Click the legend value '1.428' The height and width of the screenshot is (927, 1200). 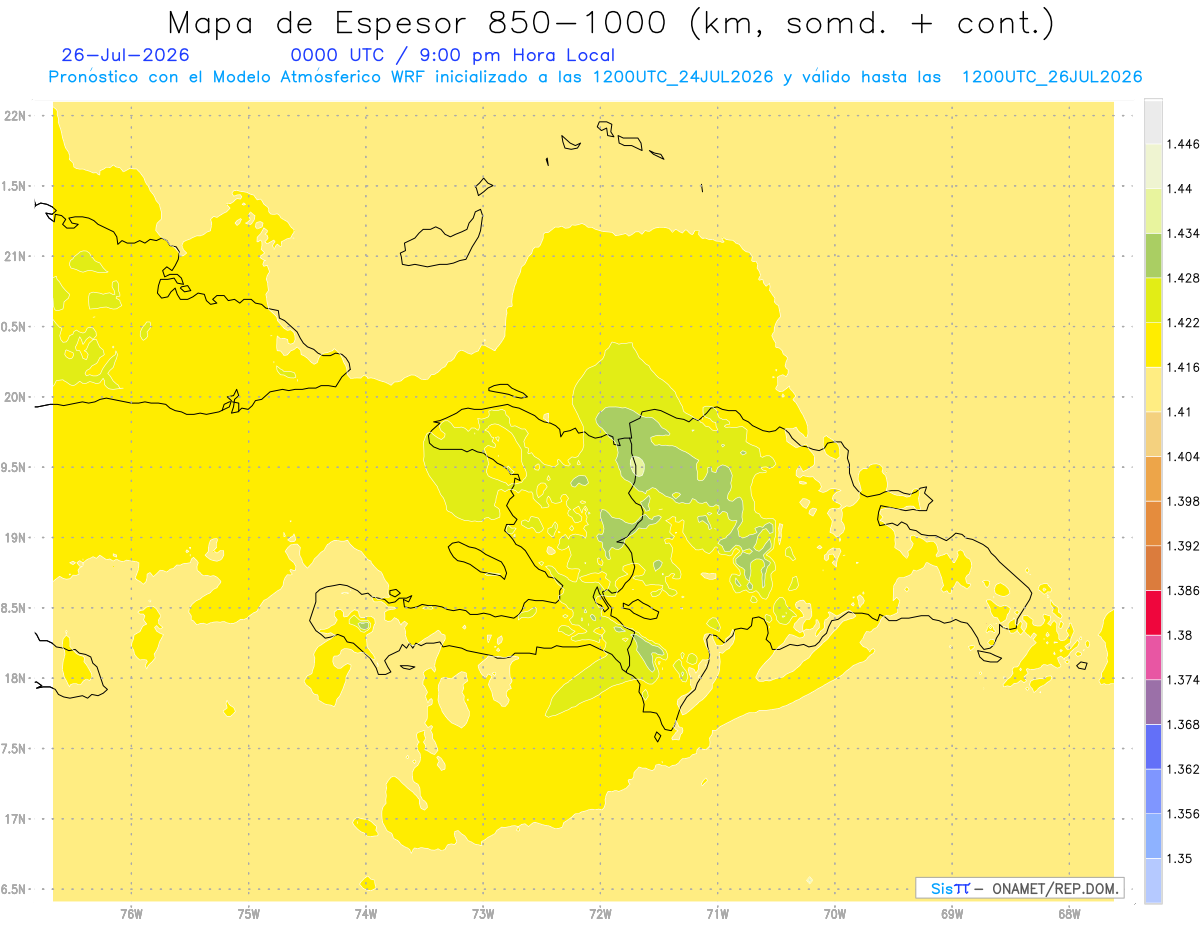1182,278
